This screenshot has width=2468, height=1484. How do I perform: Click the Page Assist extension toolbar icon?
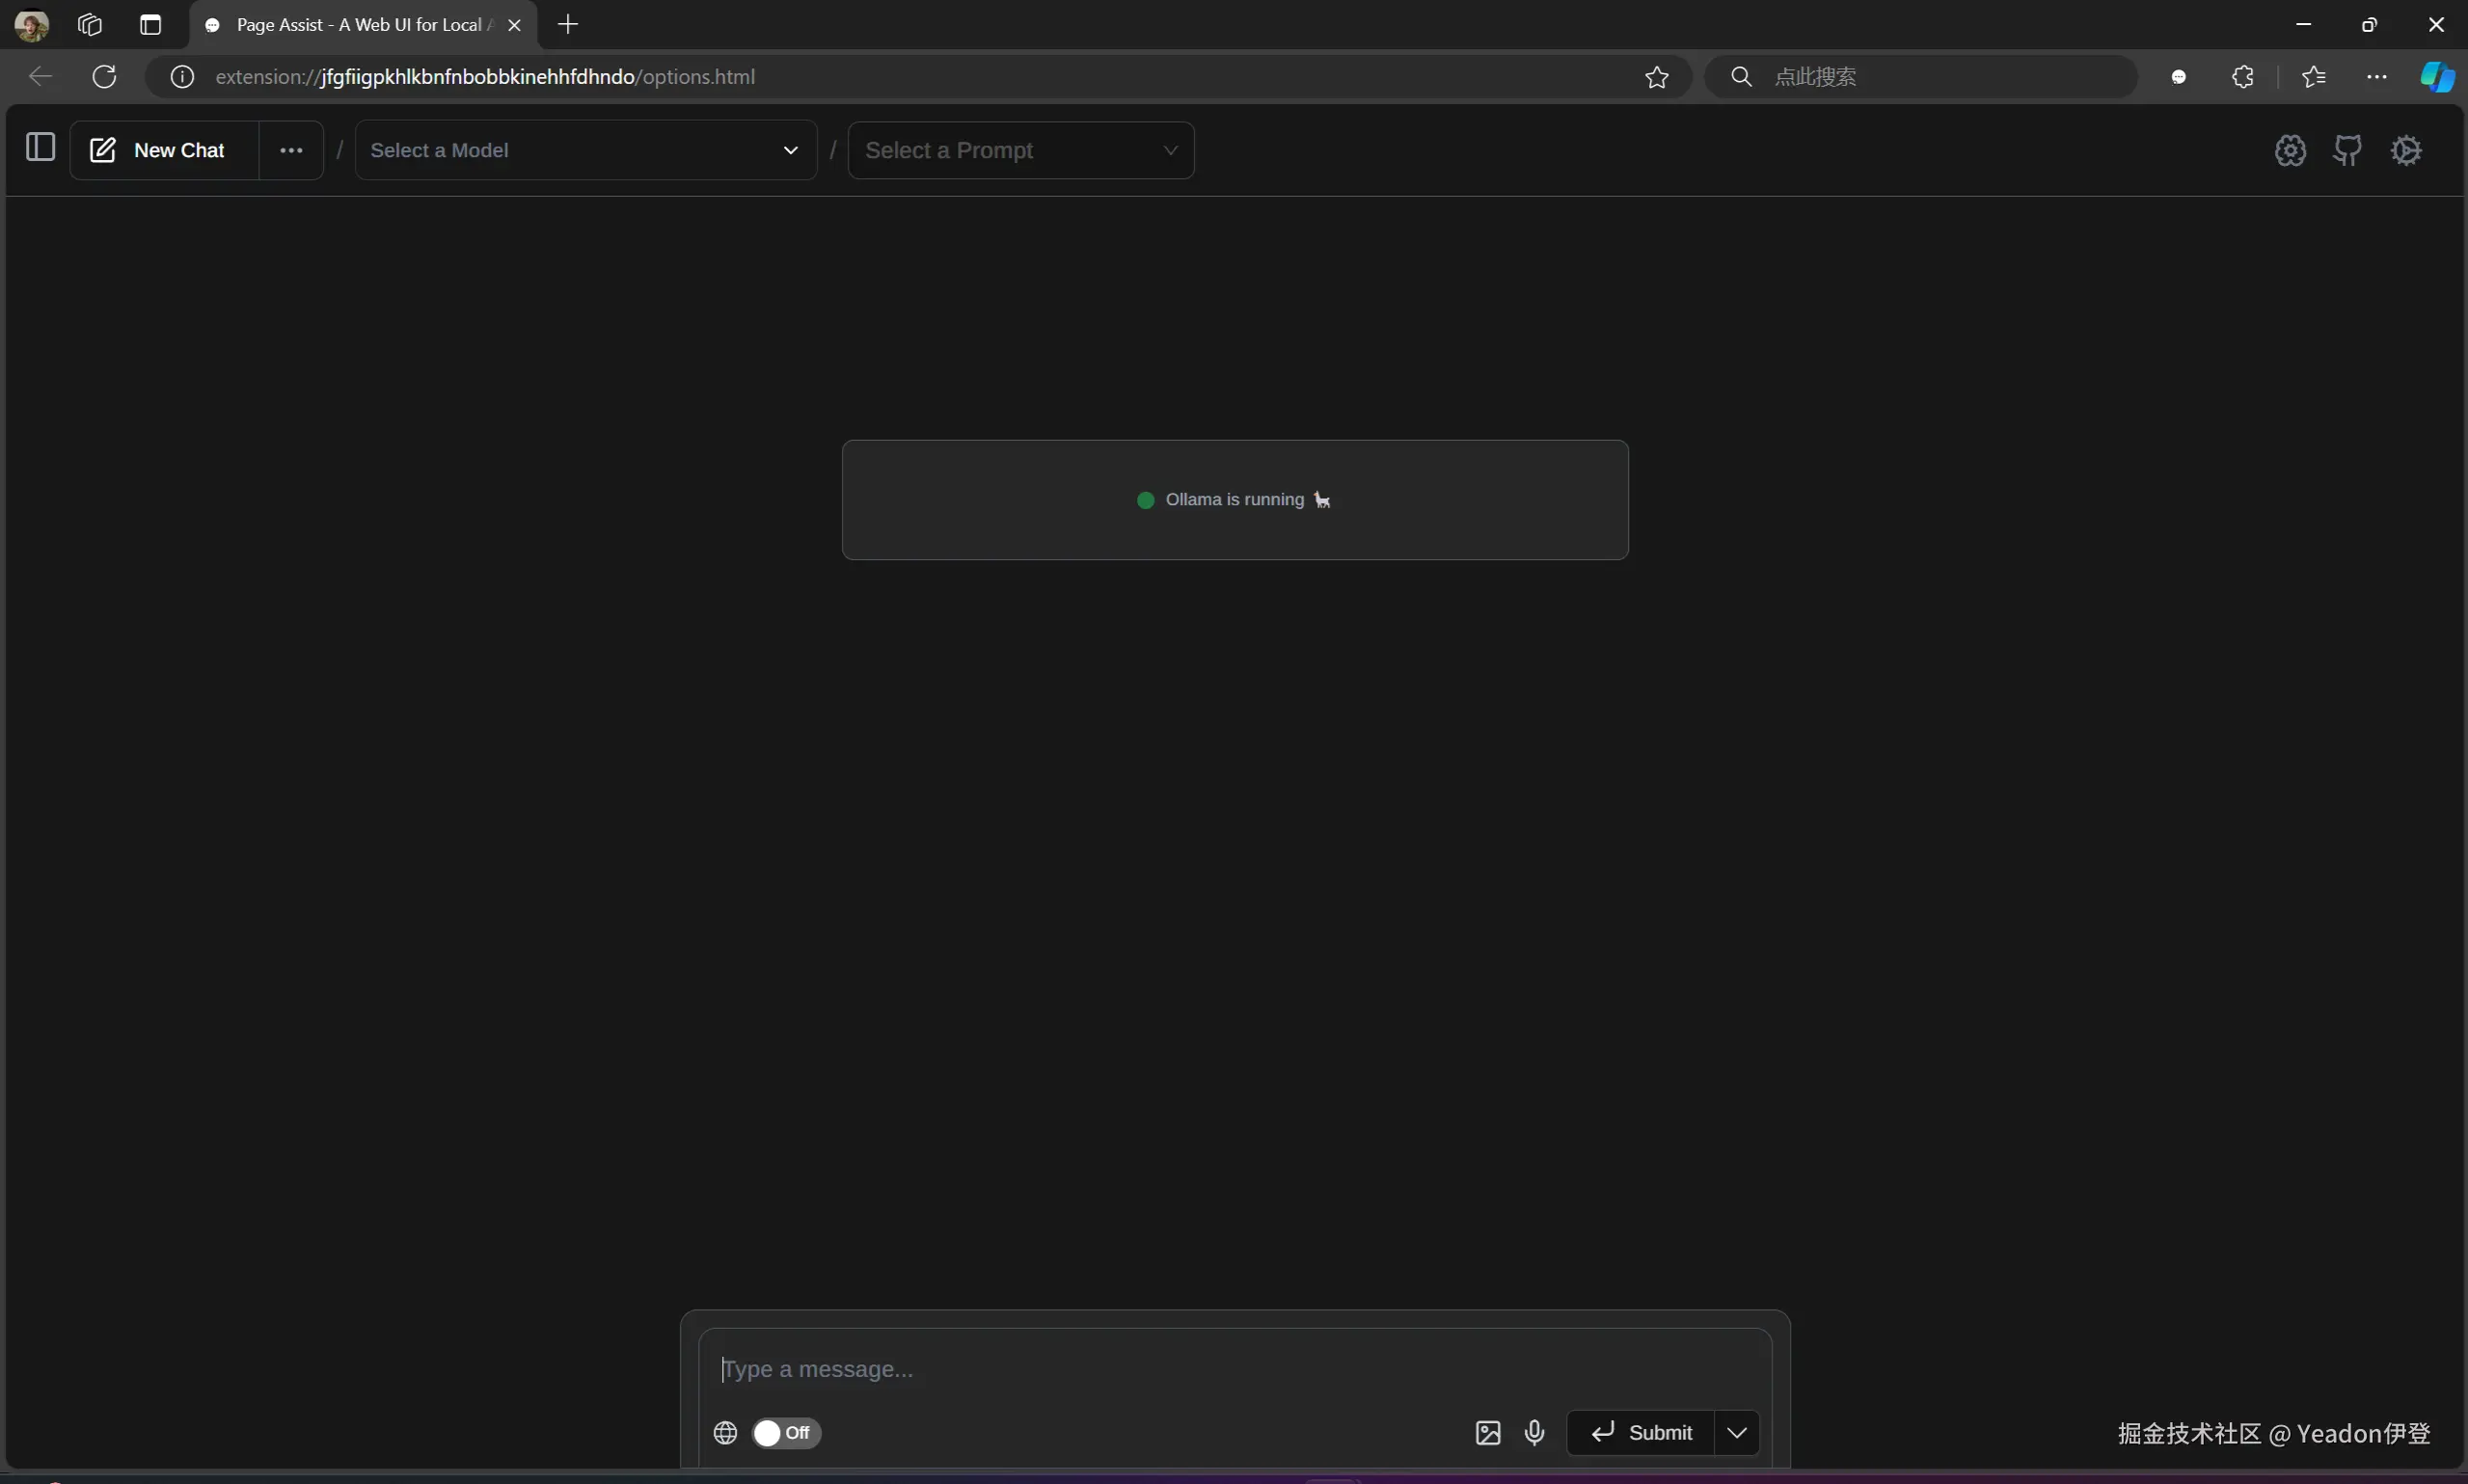click(x=2179, y=77)
